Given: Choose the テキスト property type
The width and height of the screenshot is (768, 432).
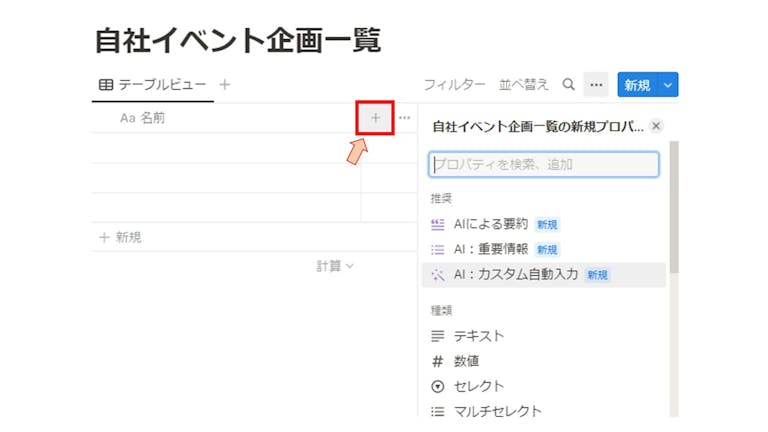Looking at the screenshot, I should click(x=544, y=336).
